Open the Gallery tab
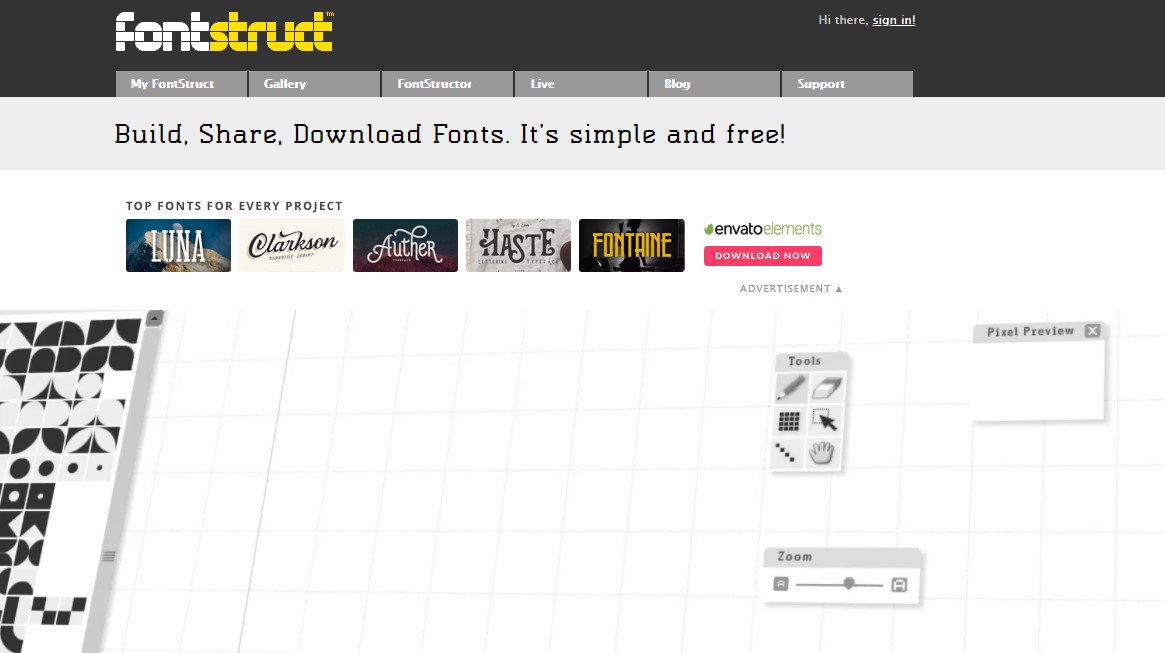 tap(314, 84)
